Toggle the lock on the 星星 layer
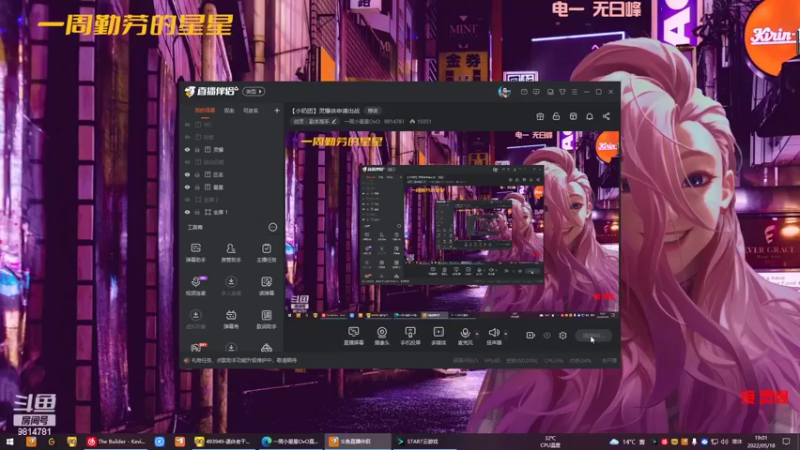 (x=197, y=187)
